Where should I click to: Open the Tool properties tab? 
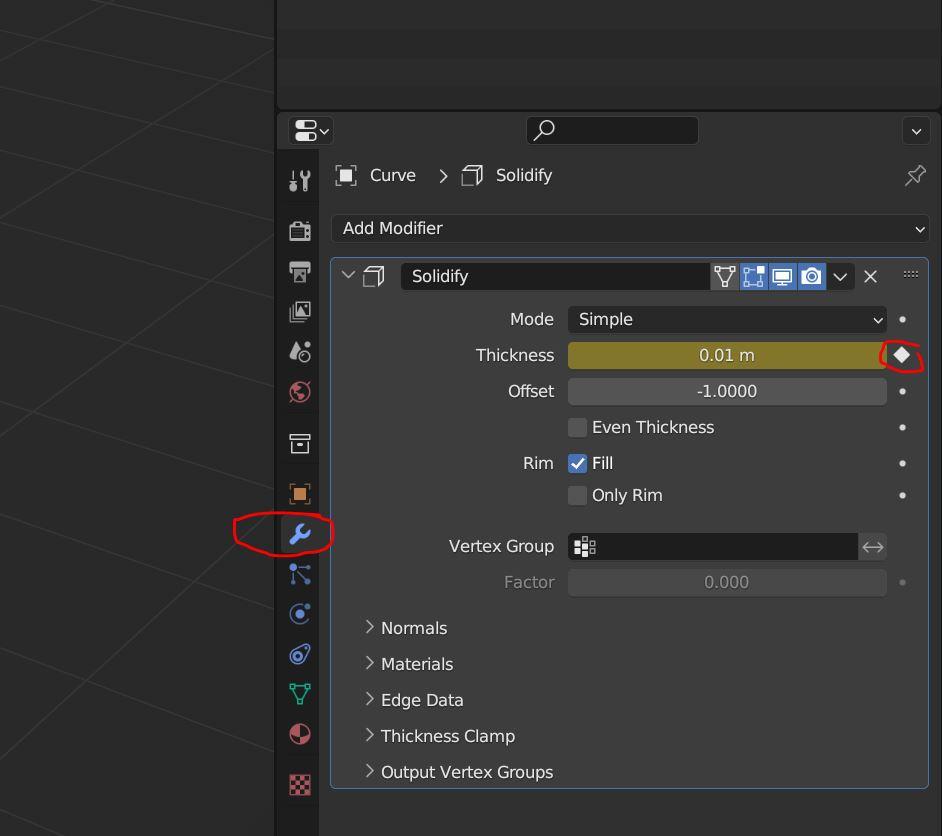point(299,181)
